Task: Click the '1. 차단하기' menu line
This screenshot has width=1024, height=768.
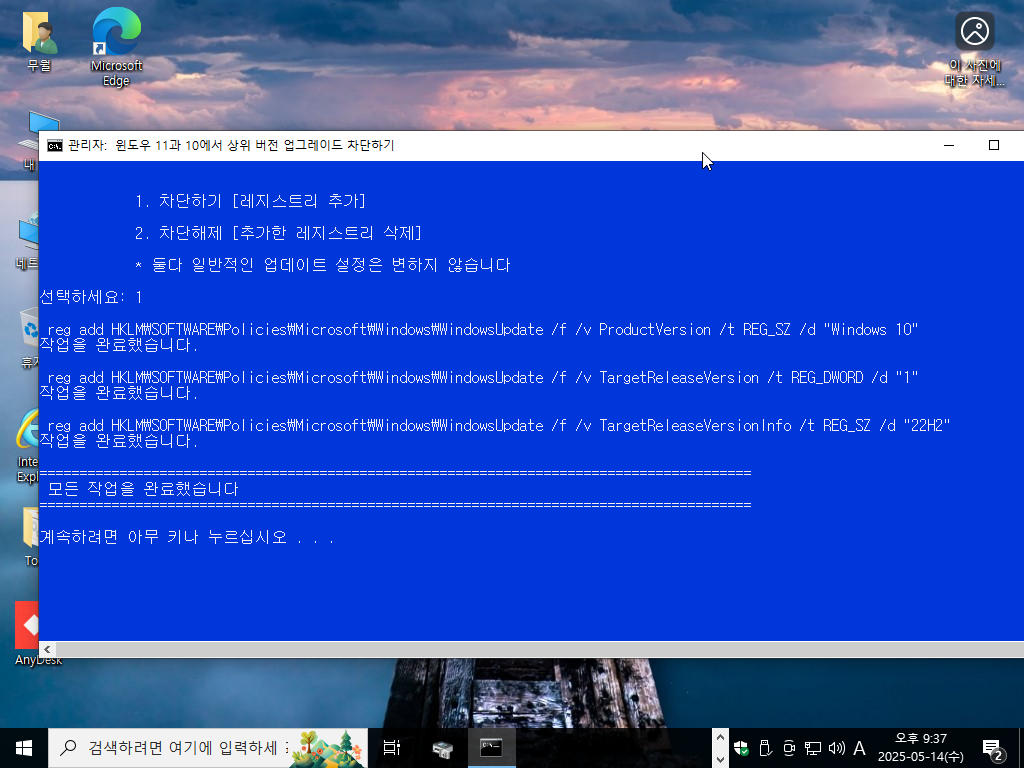Action: click(251, 200)
